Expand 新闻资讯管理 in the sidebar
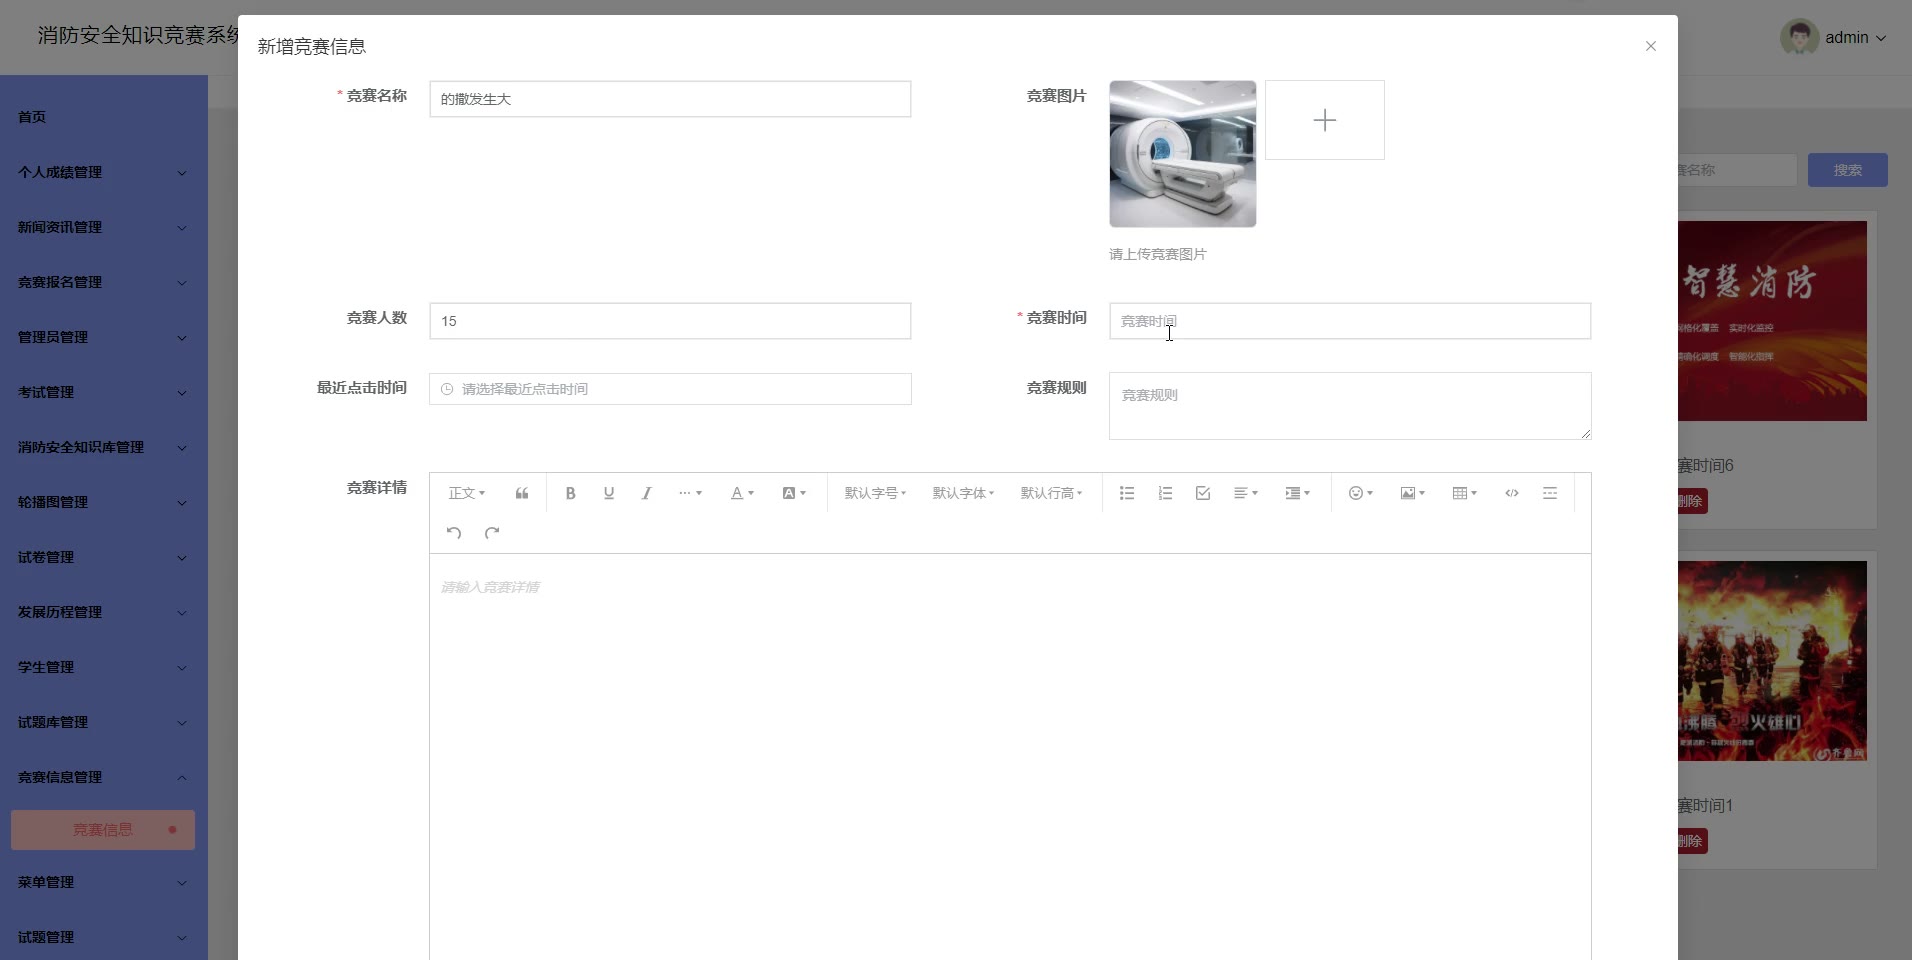Viewport: 1912px width, 960px height. [x=104, y=227]
